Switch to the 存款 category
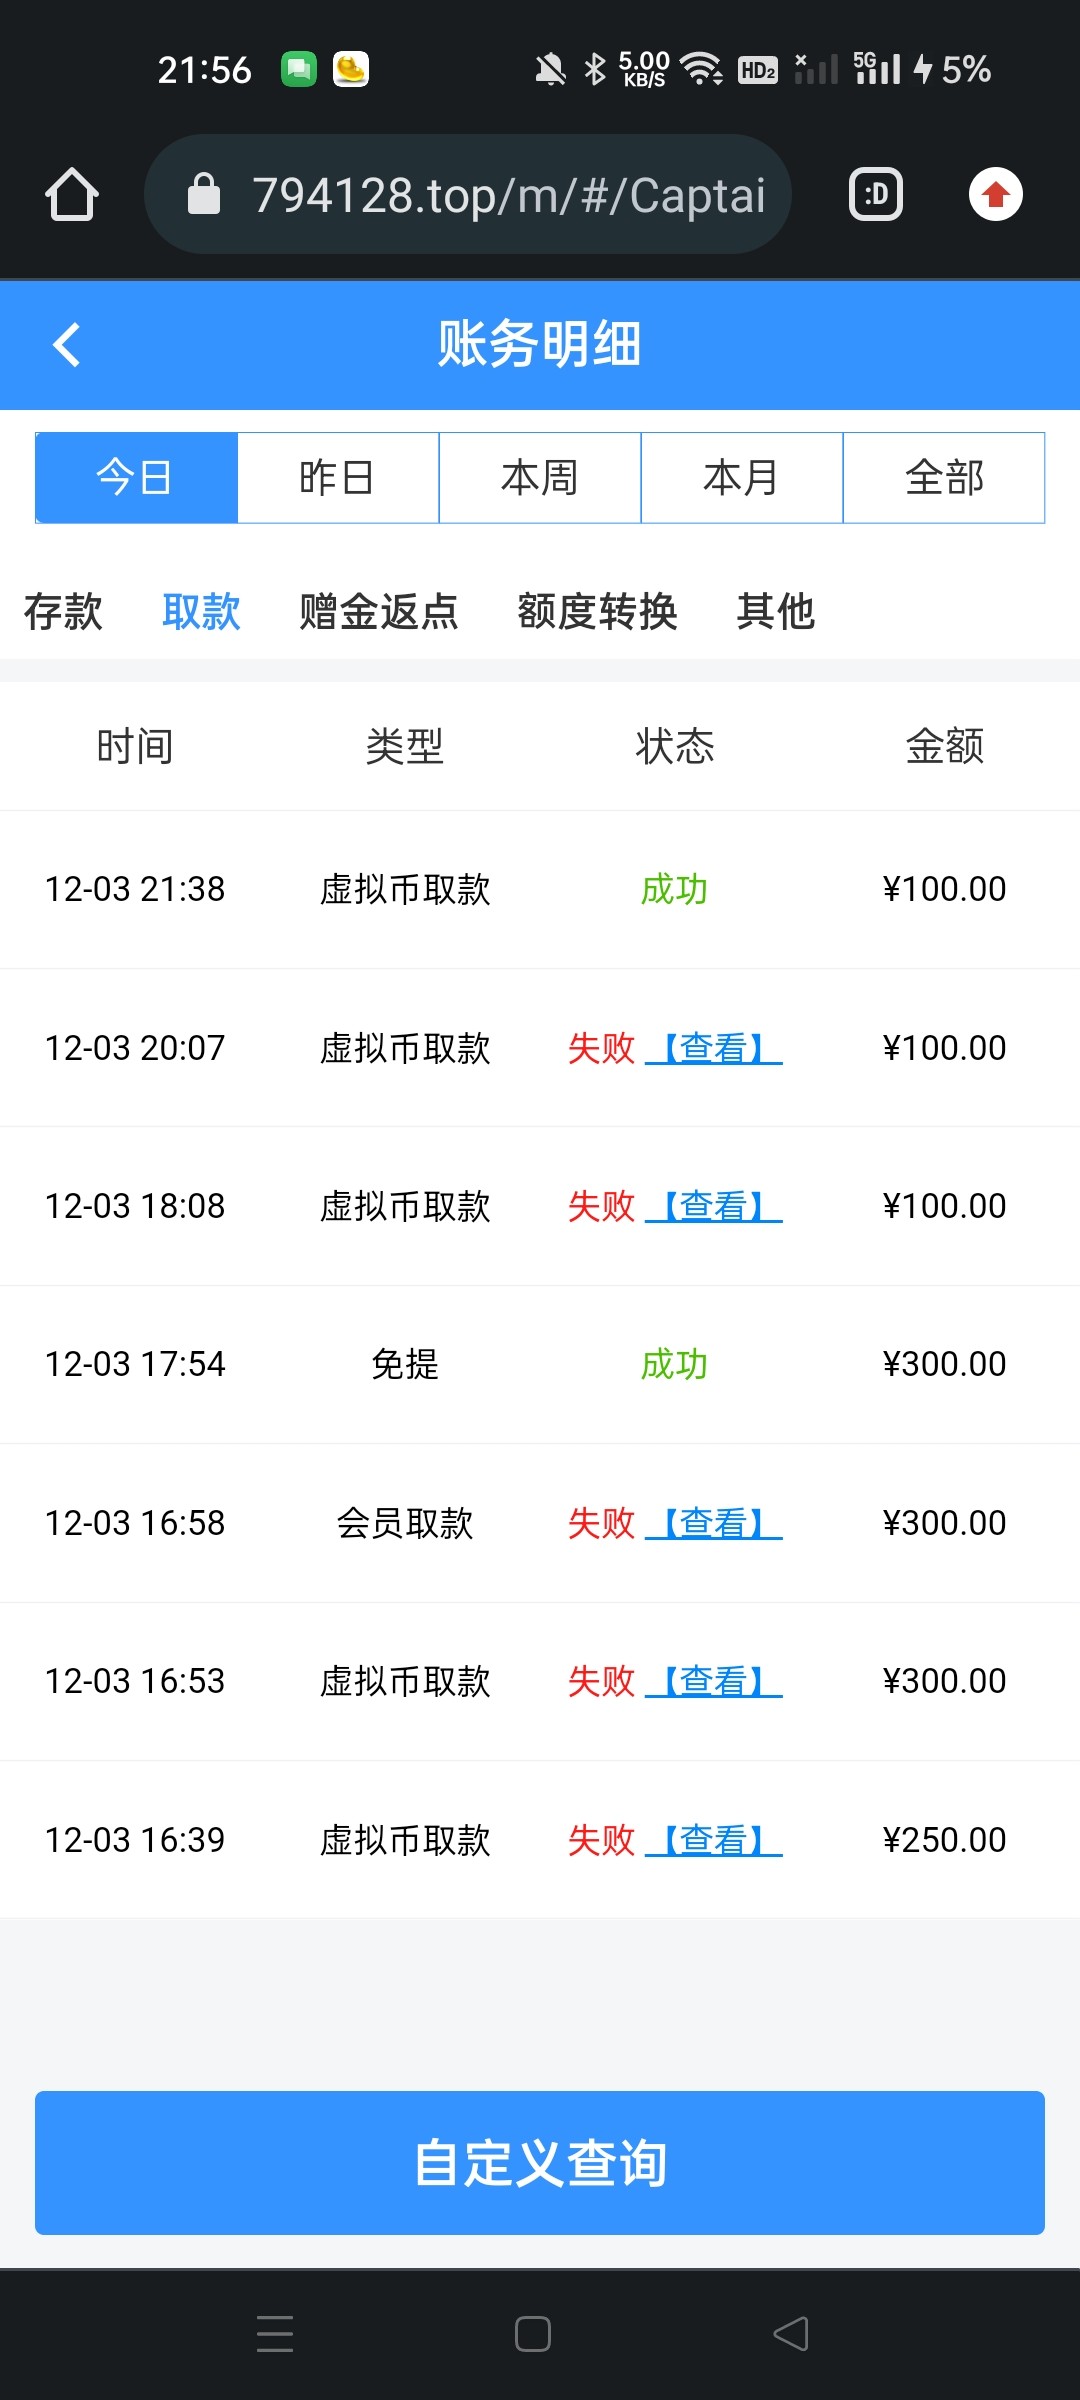This screenshot has height=2400, width=1080. 63,611
